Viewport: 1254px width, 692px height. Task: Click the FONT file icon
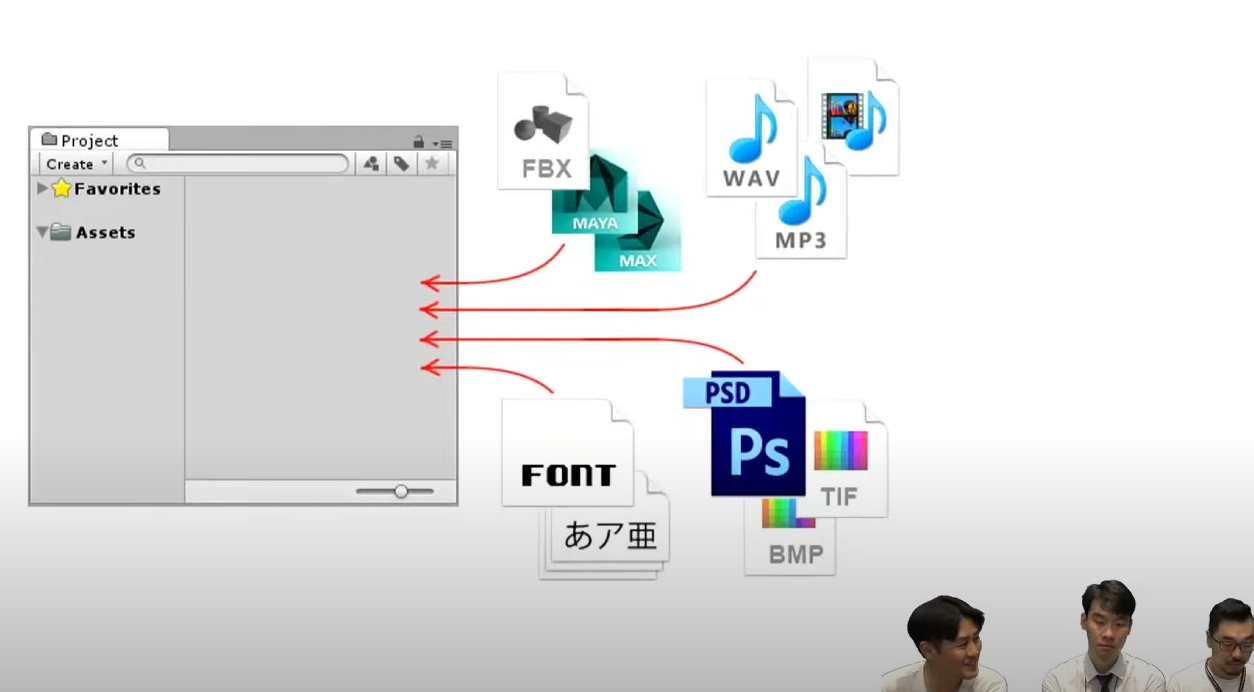(x=568, y=452)
